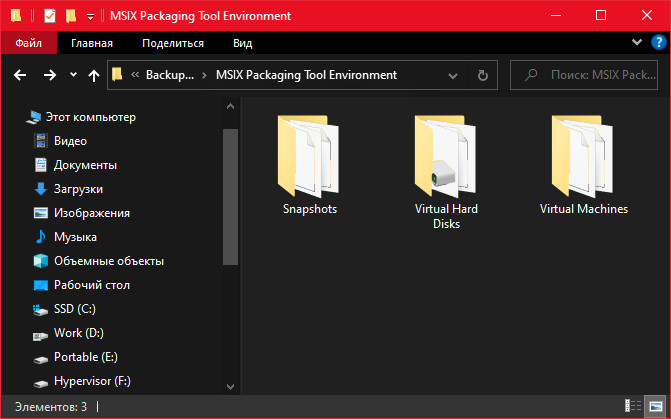
Task: Expand the address bar history dropdown
Action: tap(453, 76)
